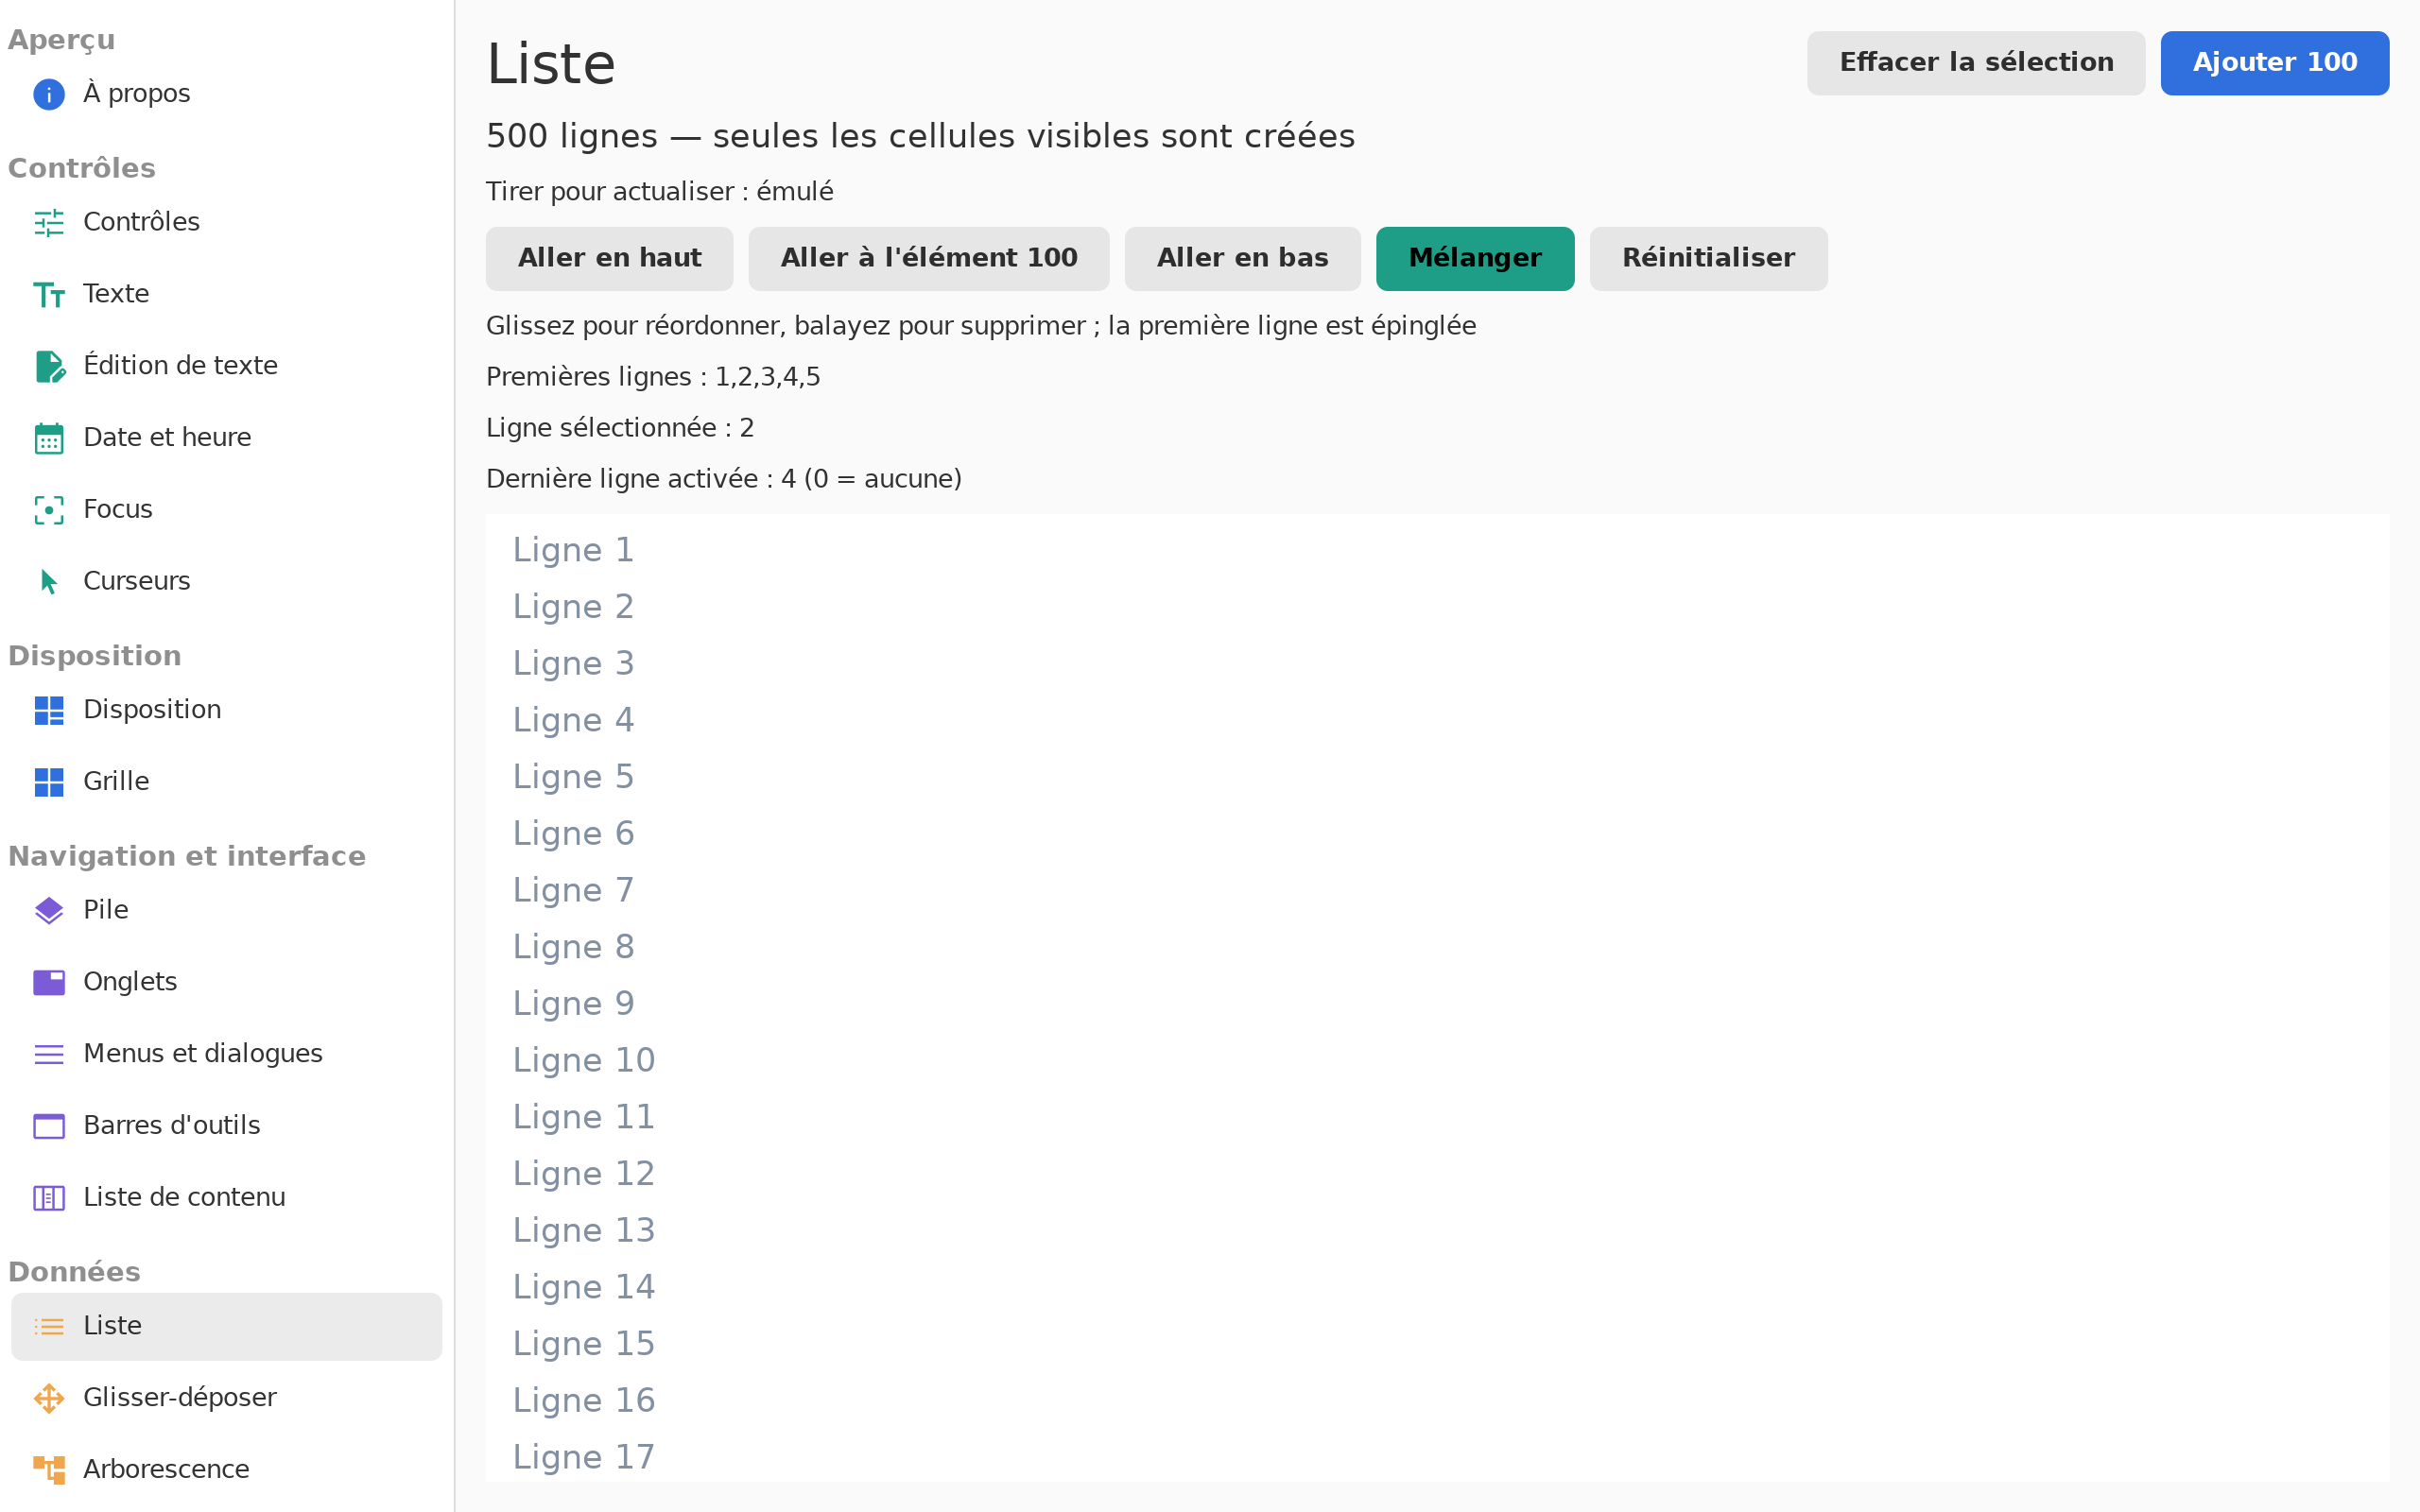Viewport: 2420px width, 1512px height.
Task: Click the Curseurs pointer icon
Action: (x=49, y=582)
